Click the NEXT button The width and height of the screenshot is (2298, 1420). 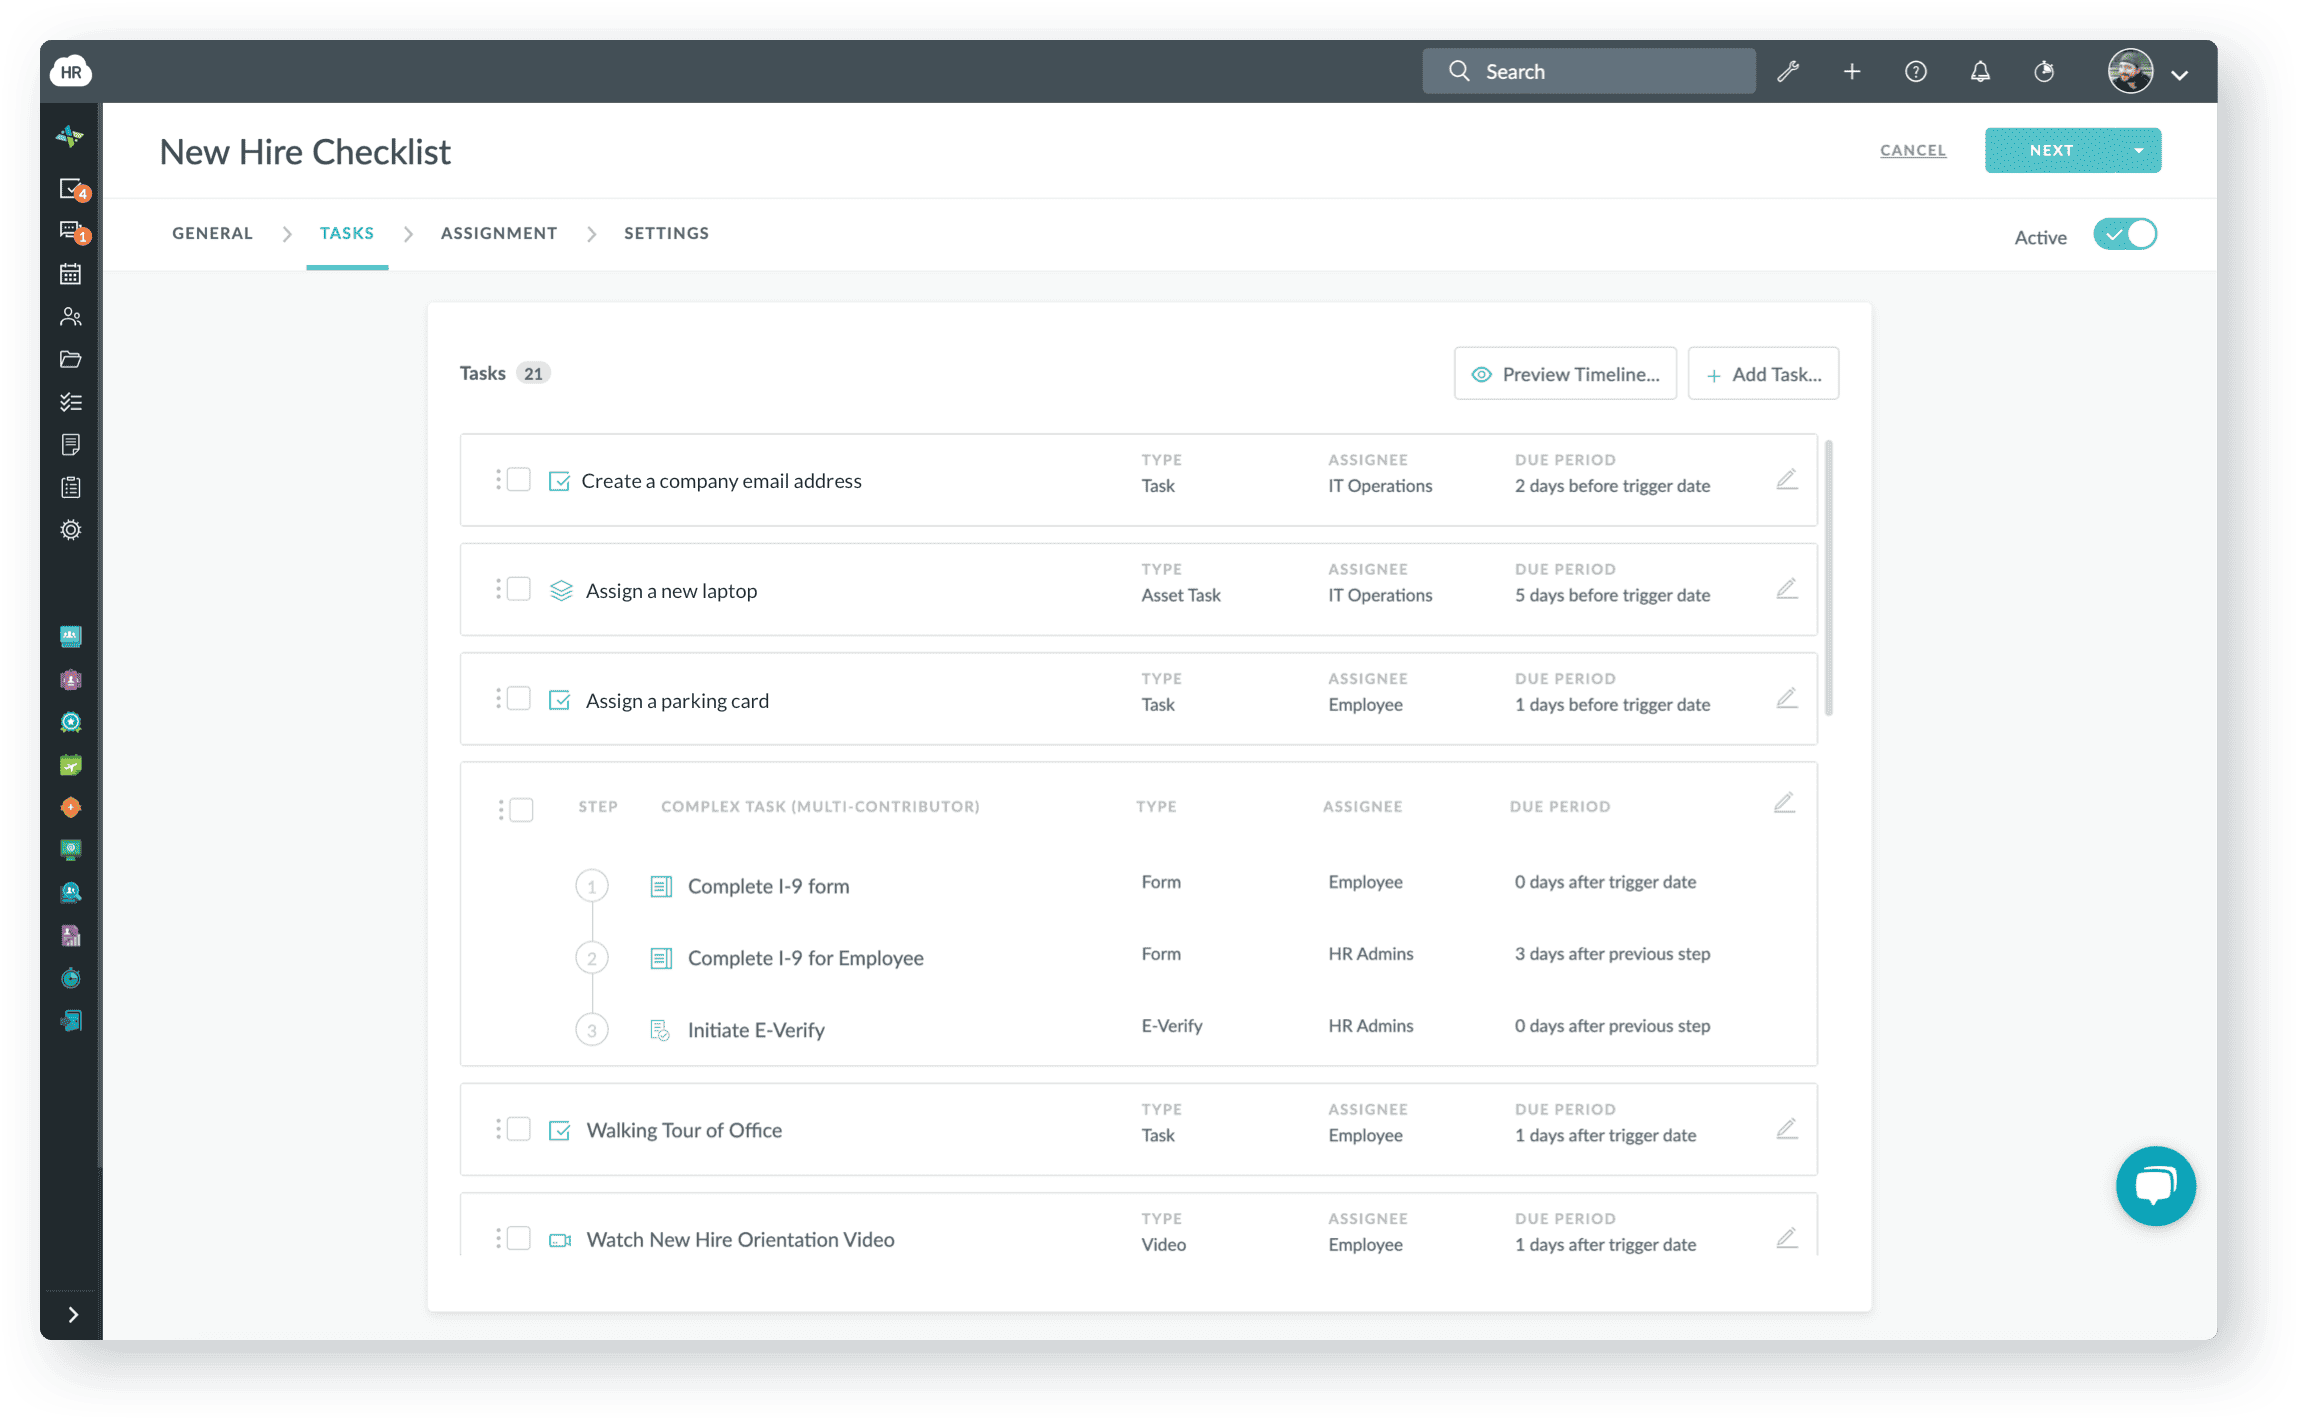pos(2052,151)
